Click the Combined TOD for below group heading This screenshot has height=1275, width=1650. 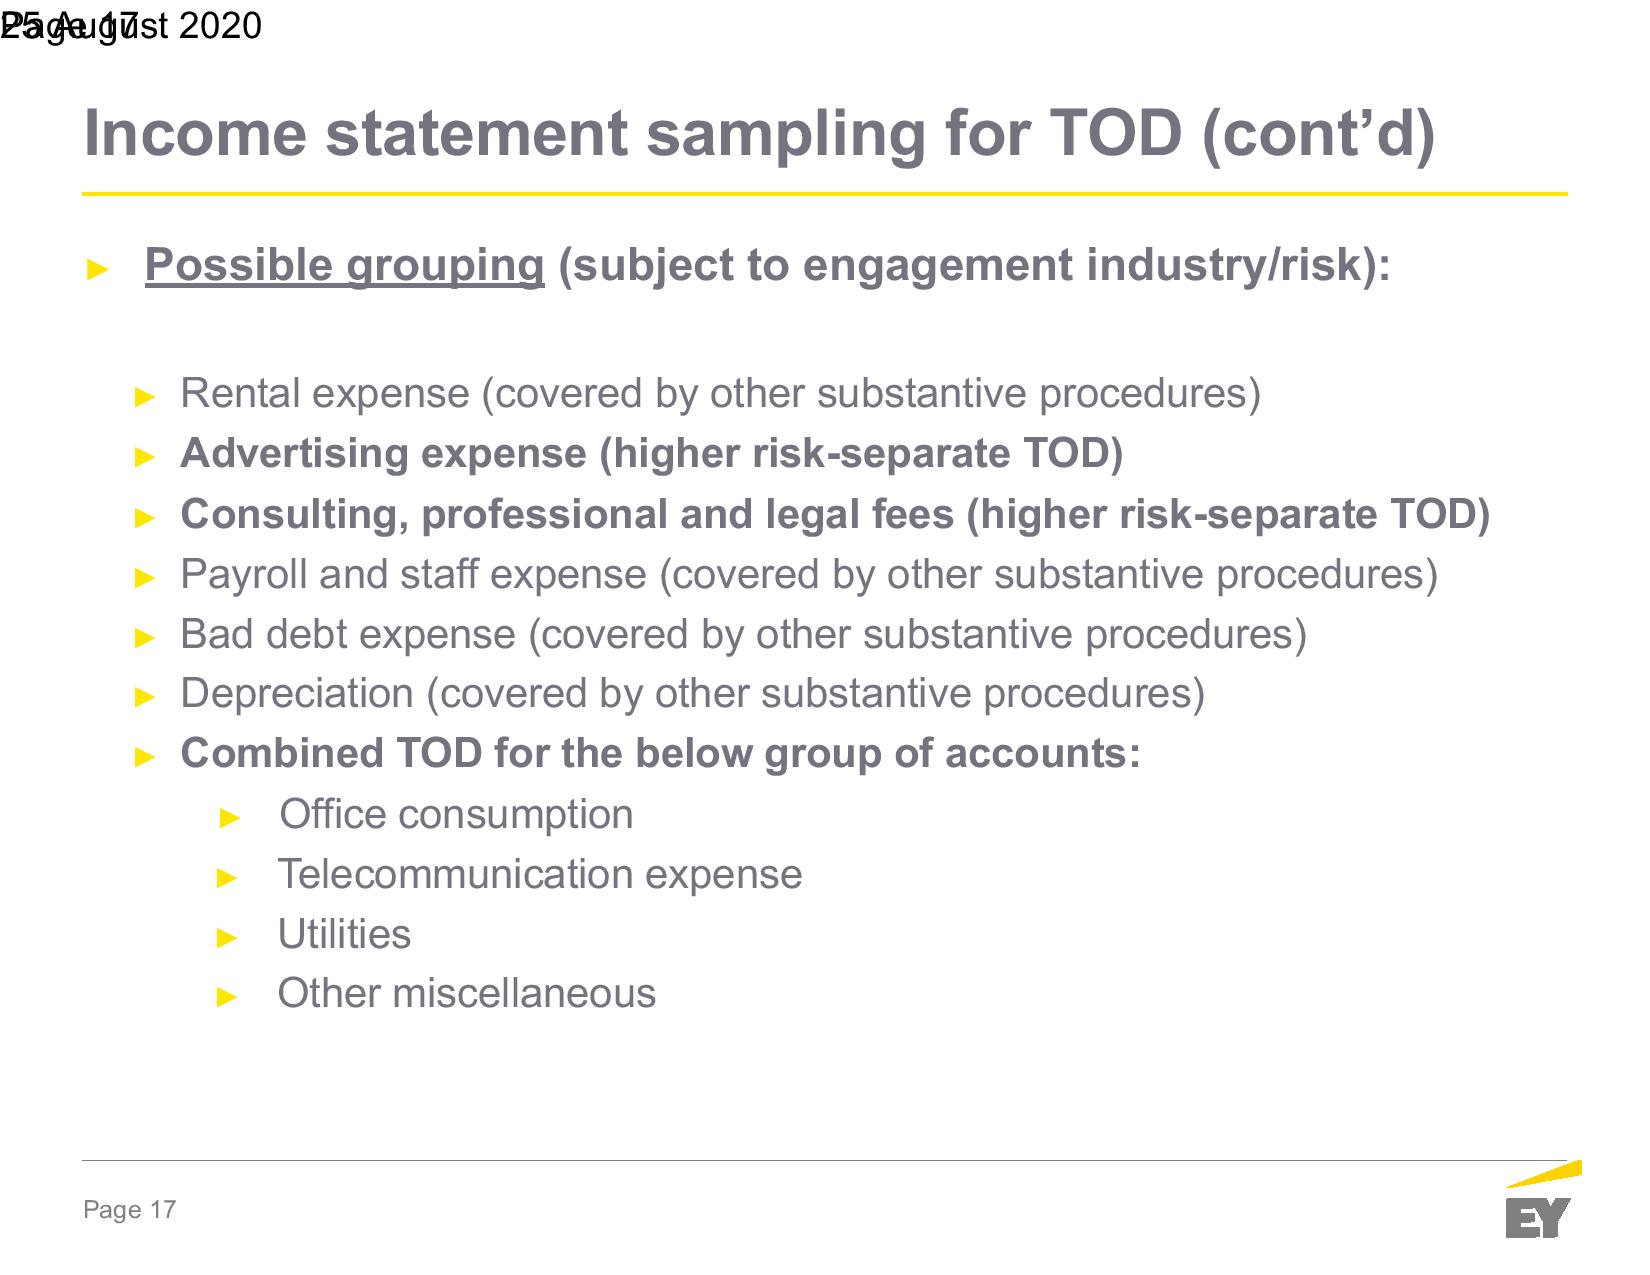tap(660, 754)
